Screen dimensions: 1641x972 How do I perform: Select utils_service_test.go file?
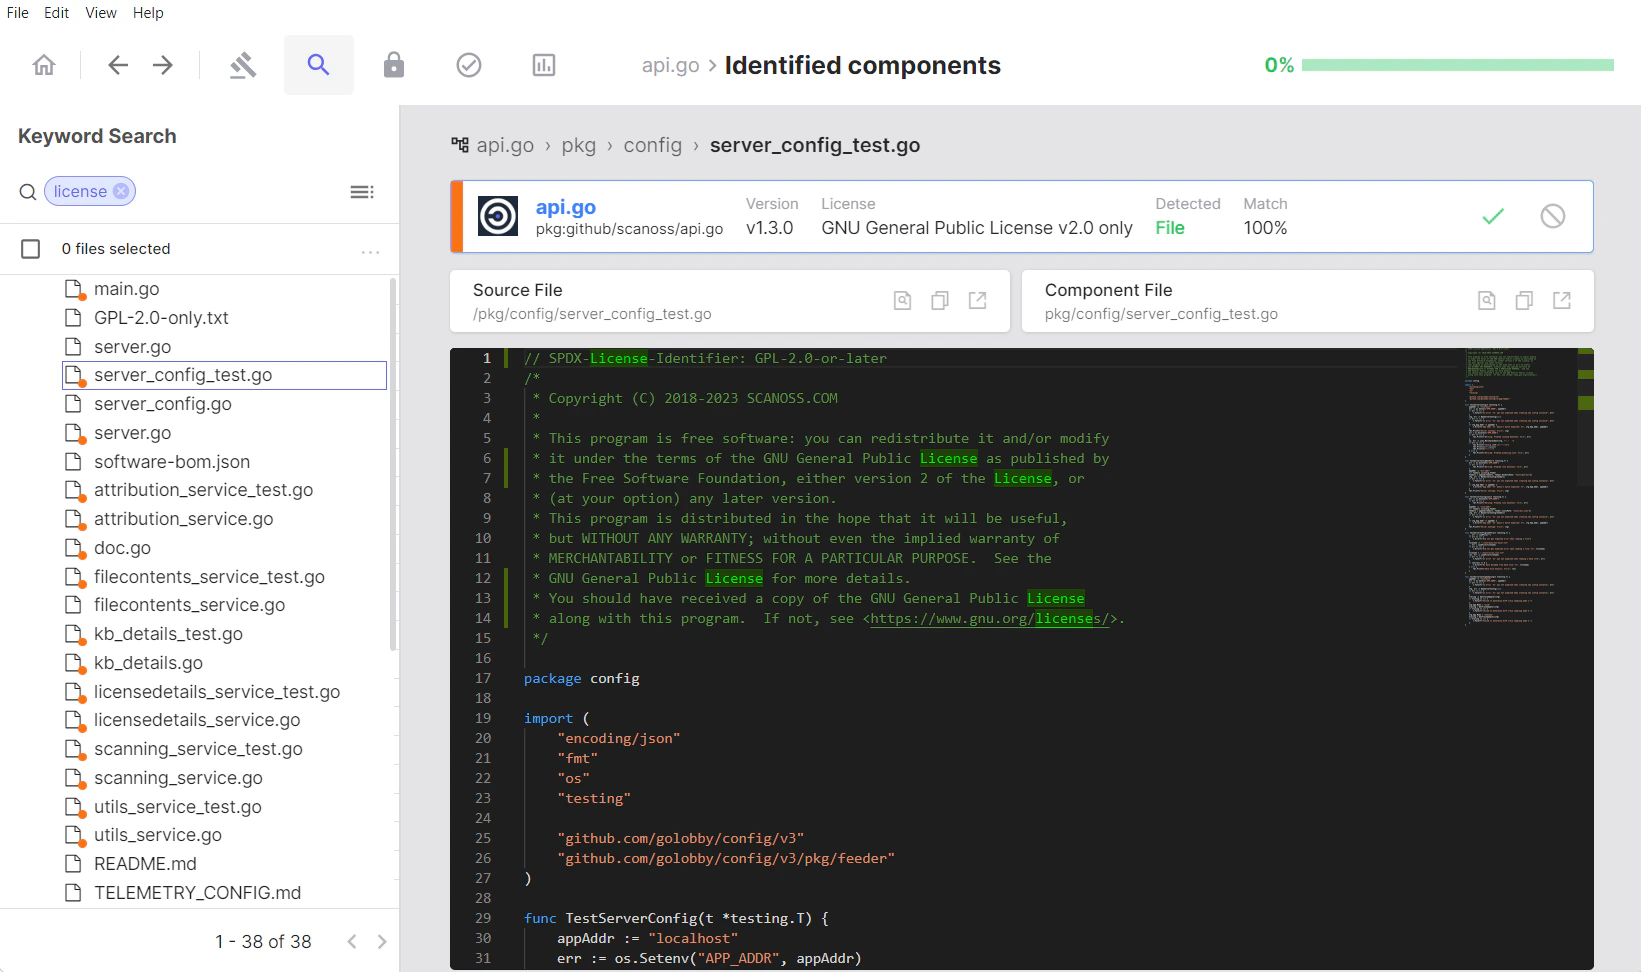click(178, 807)
